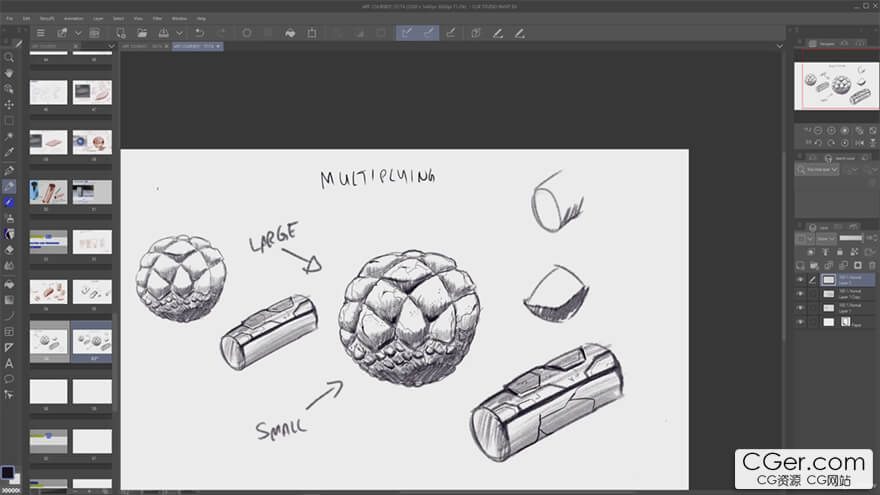
Task: Select the Eraser tool
Action: tap(9, 250)
